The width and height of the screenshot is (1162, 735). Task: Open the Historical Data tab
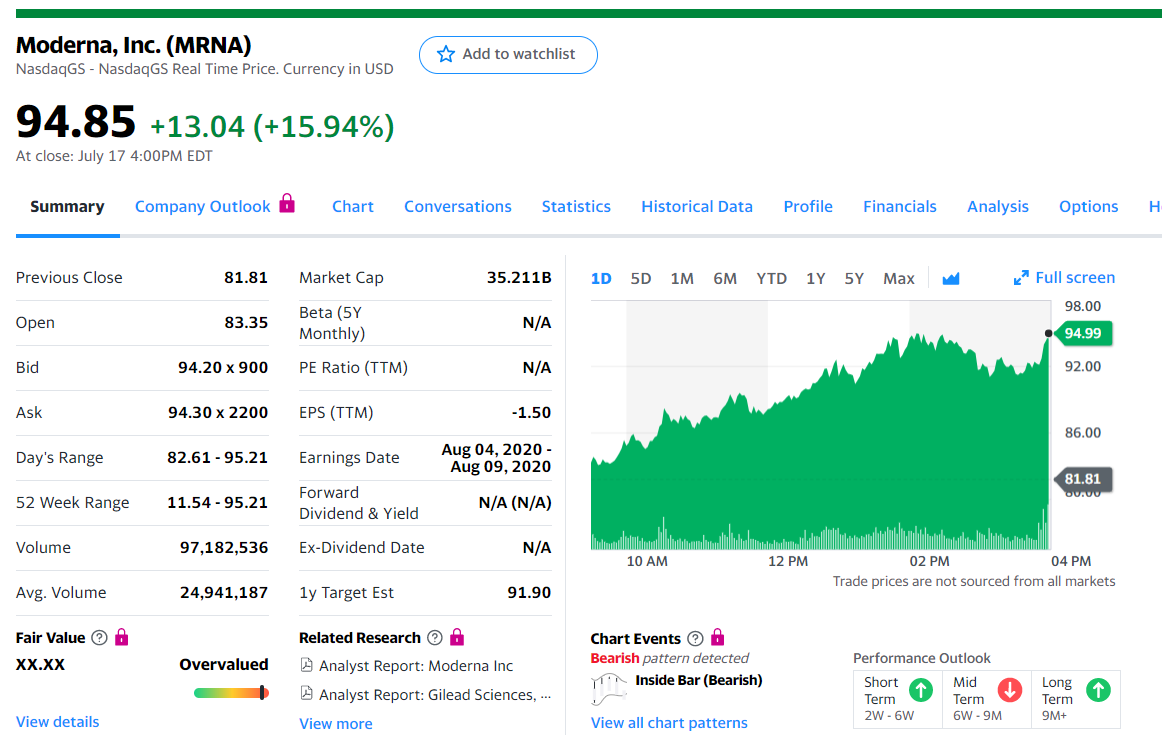coord(697,207)
